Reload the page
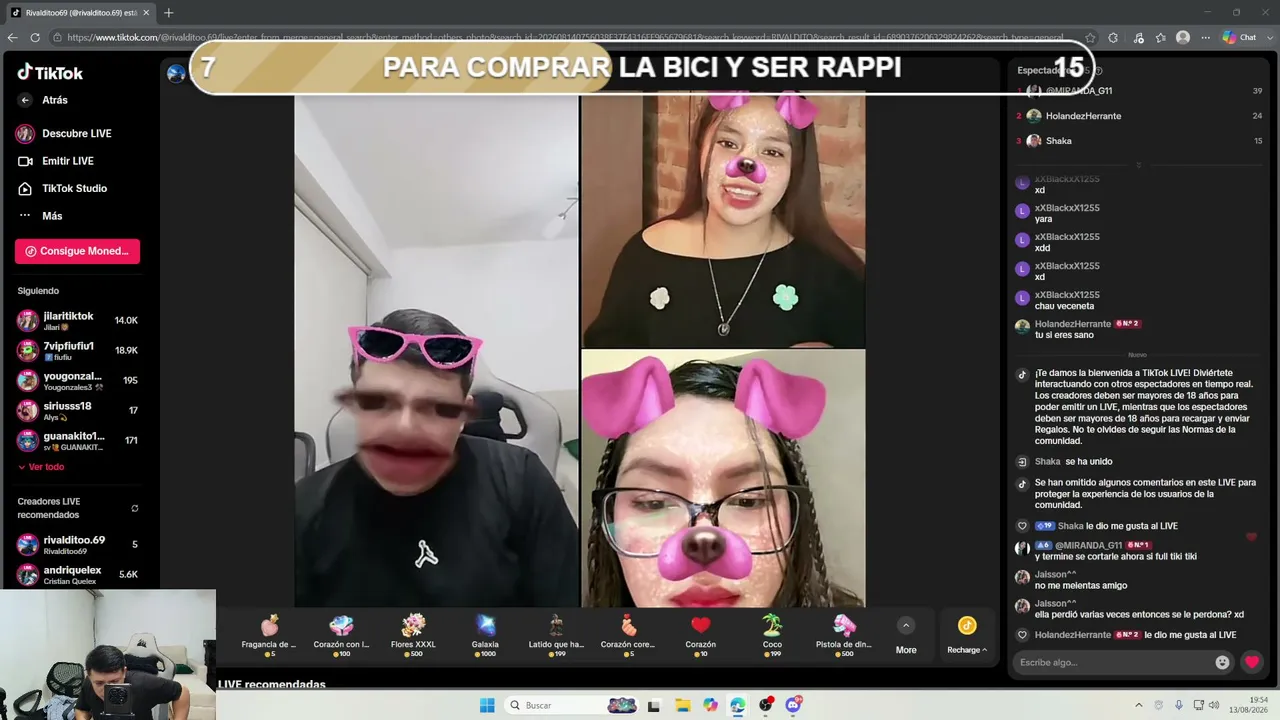Screen dimensions: 1280x720 [35, 38]
